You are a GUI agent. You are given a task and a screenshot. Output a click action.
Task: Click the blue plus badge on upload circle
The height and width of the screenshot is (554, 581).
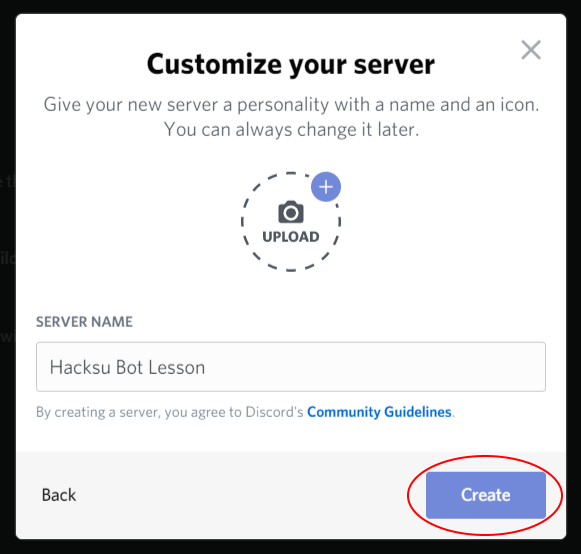pyautogui.click(x=326, y=187)
